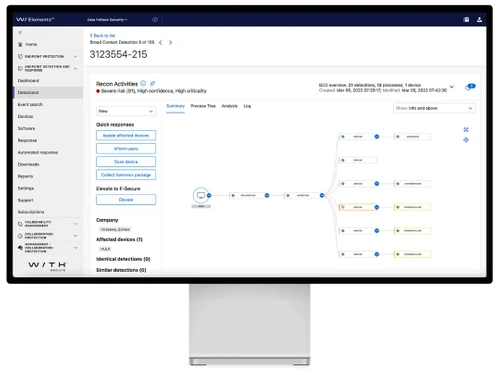
Task: Collapse Endpoint Detection and Response section
Action: coord(76,68)
